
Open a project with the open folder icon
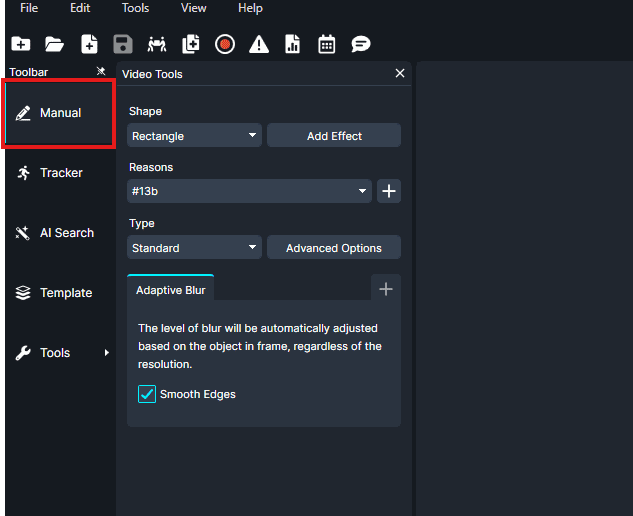pyautogui.click(x=54, y=44)
